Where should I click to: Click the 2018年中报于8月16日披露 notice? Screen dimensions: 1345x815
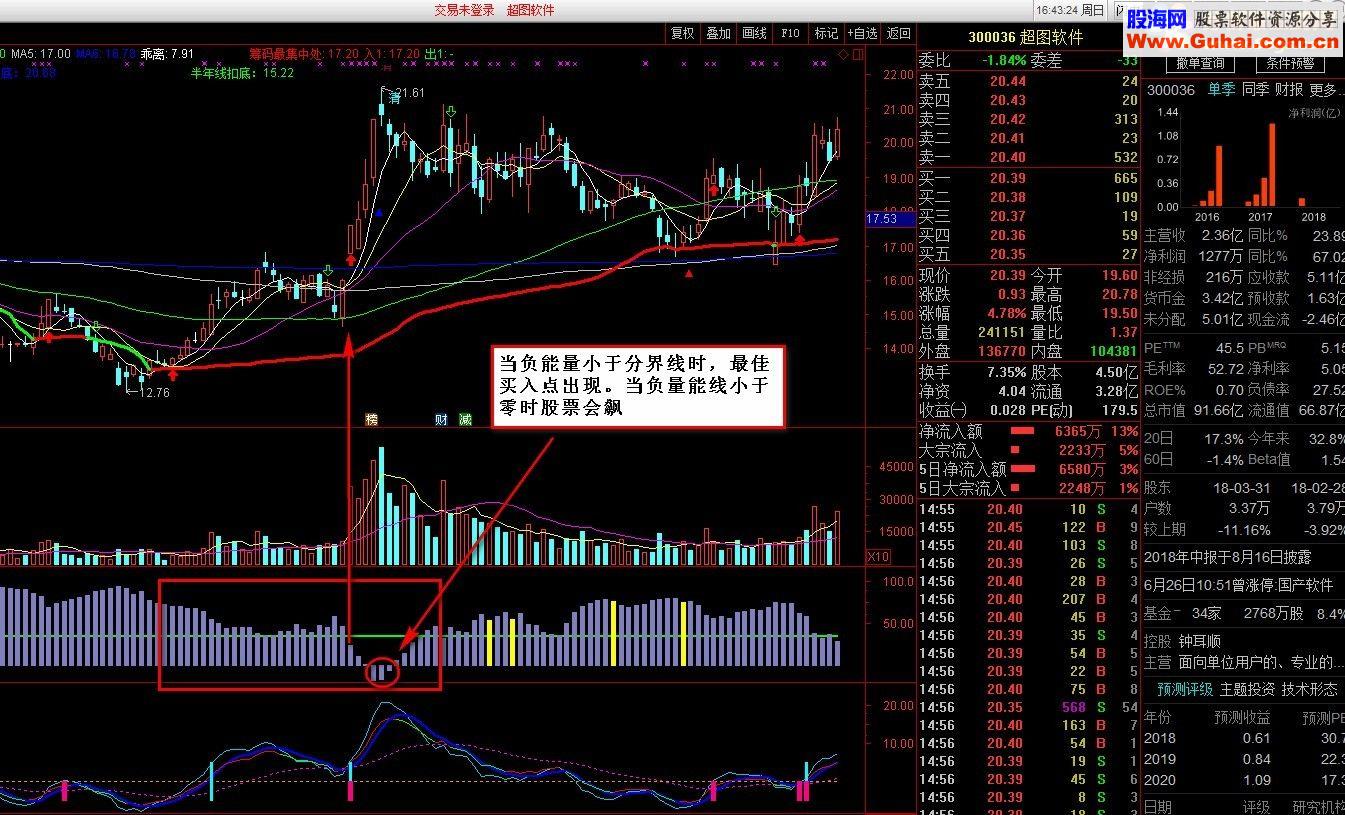(x=1227, y=557)
